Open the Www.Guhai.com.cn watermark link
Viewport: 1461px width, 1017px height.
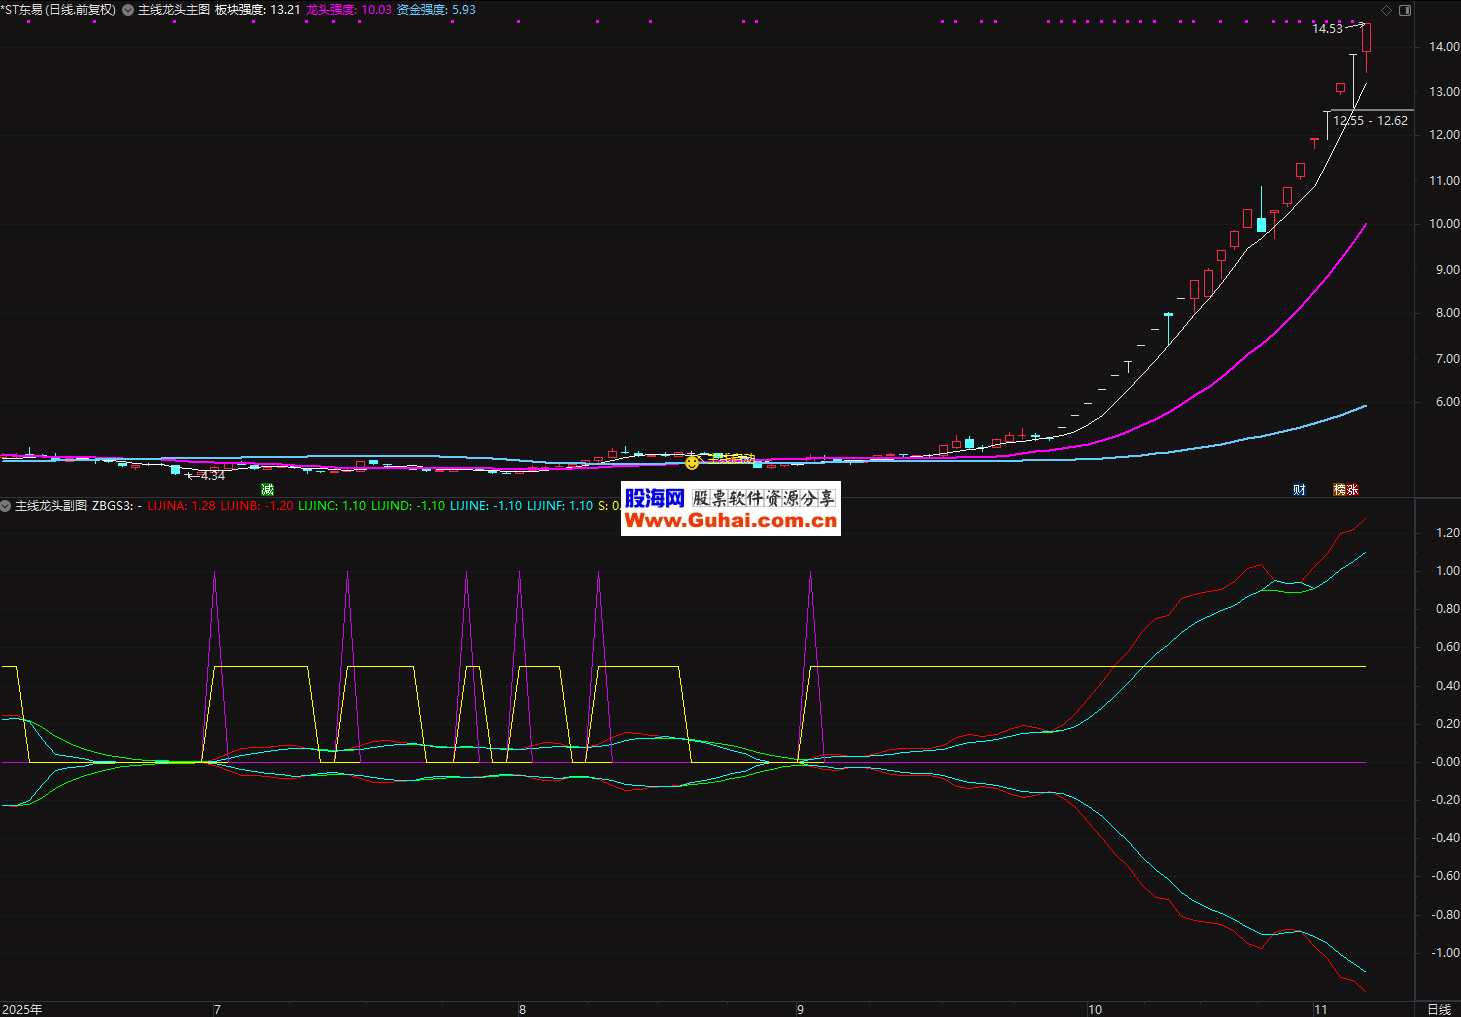coord(730,520)
